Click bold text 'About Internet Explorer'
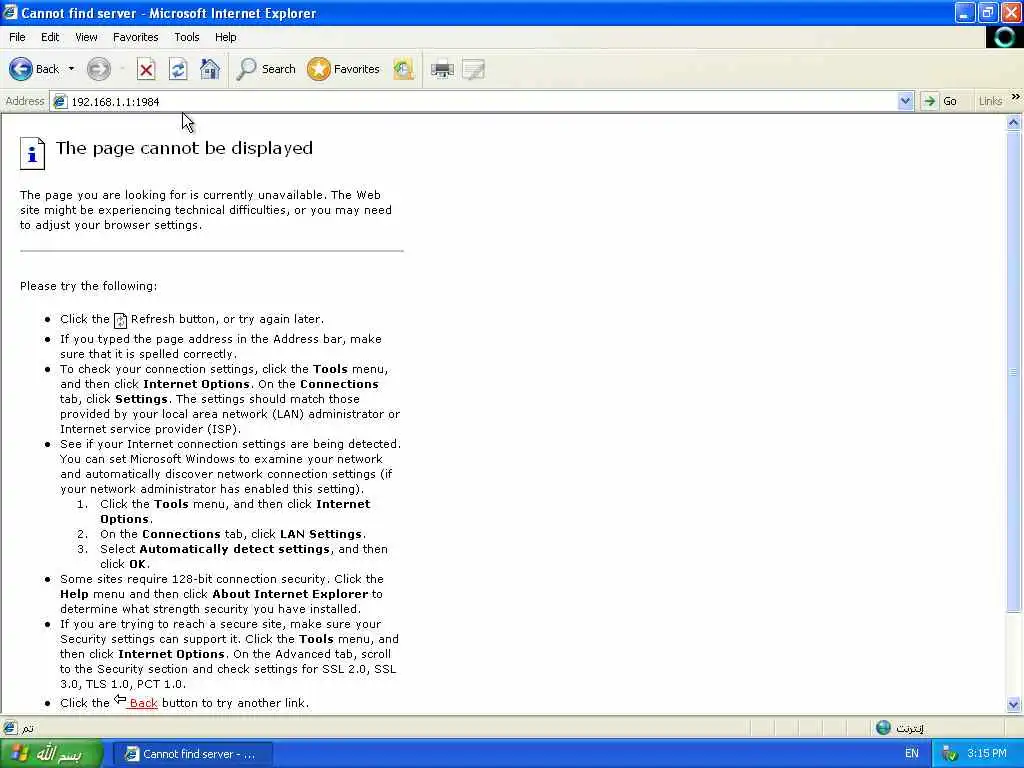Viewport: 1024px width, 768px height. (290, 594)
